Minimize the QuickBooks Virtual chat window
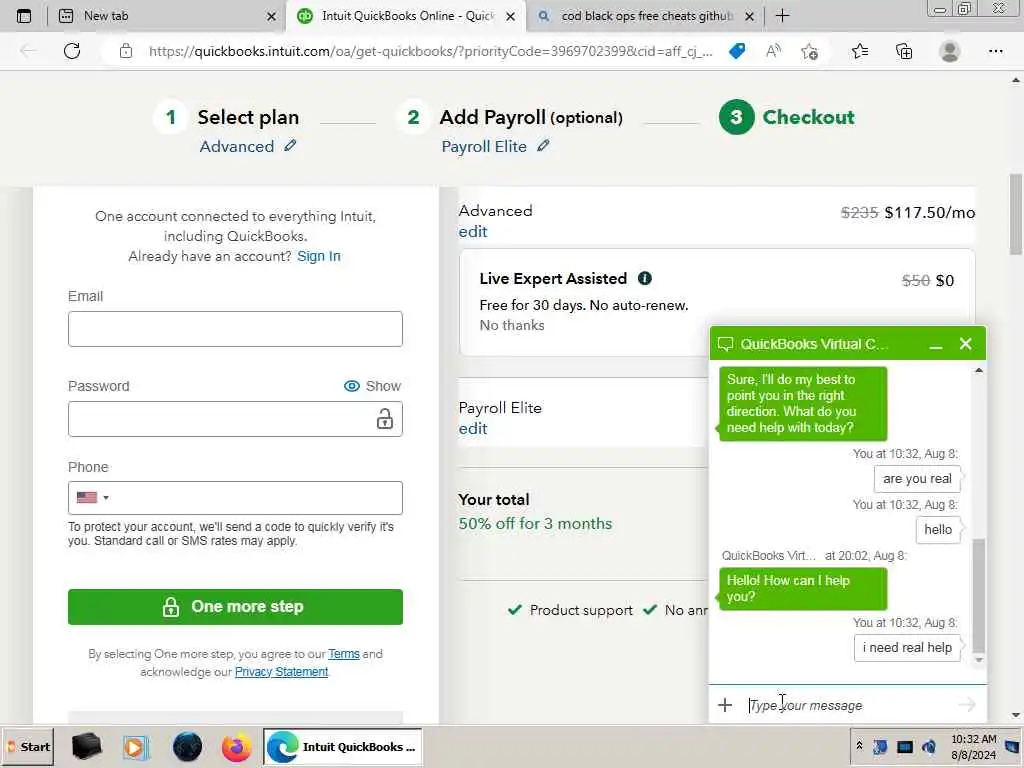 pos(936,344)
